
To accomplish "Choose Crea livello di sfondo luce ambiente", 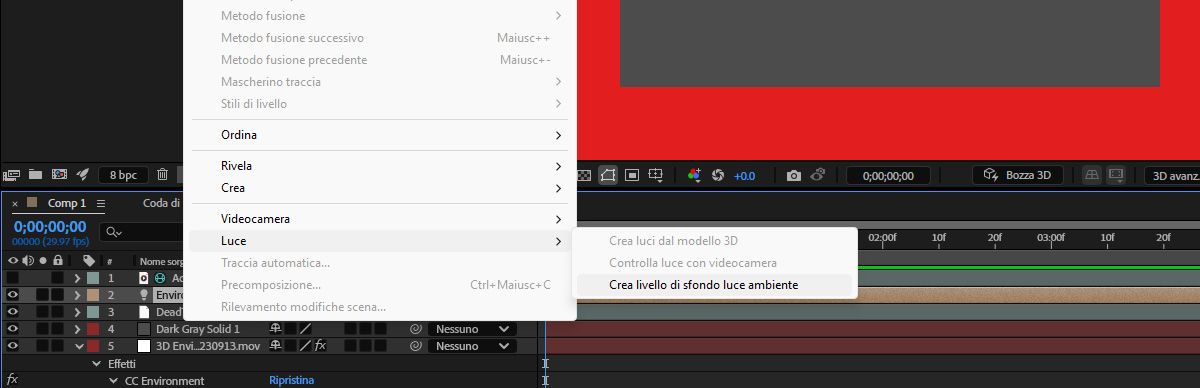I will coord(714,285).
